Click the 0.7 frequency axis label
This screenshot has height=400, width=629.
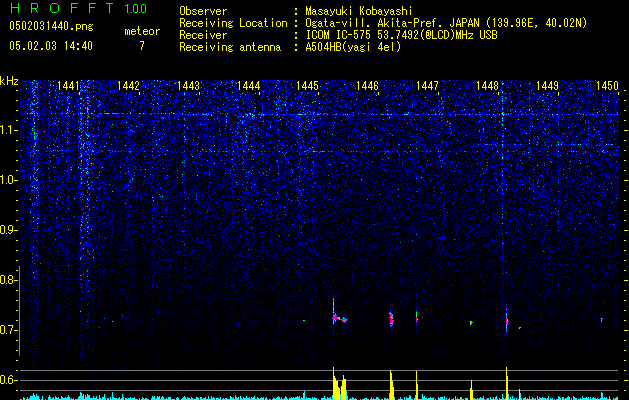coord(7,330)
